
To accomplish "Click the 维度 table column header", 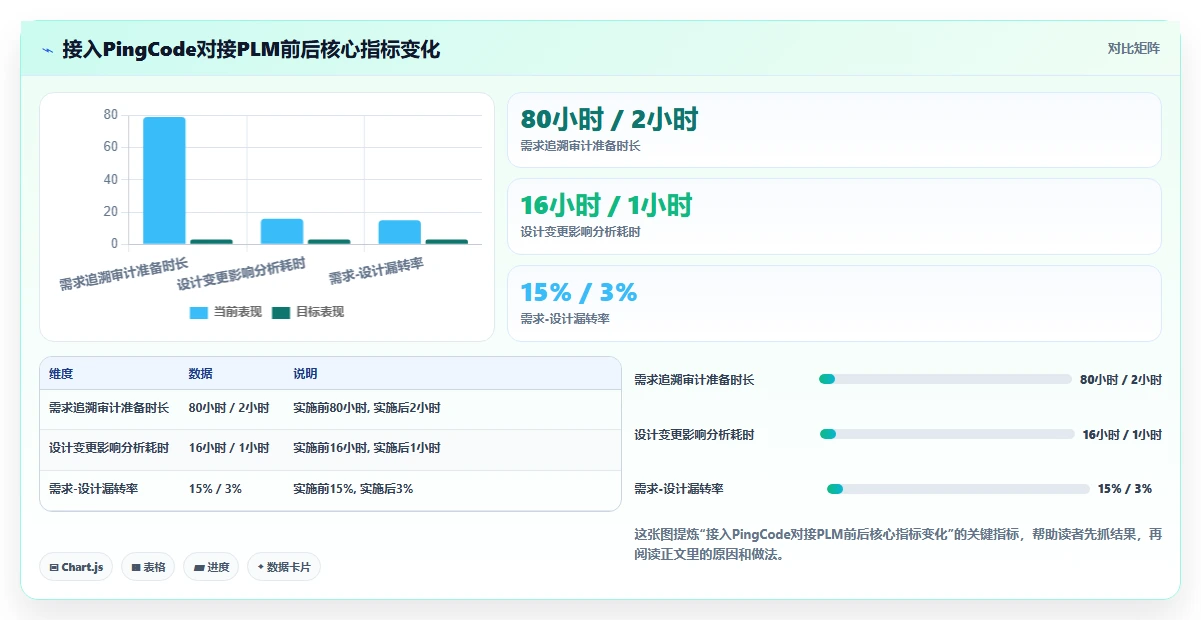I will click(61, 374).
